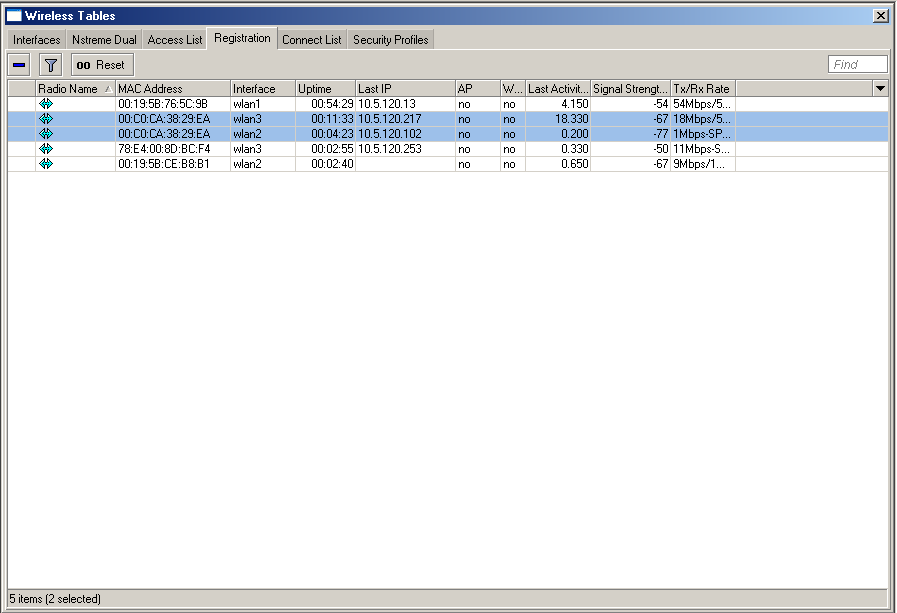This screenshot has height=613, width=897.
Task: Click the Reset counters button
Action: click(x=102, y=65)
